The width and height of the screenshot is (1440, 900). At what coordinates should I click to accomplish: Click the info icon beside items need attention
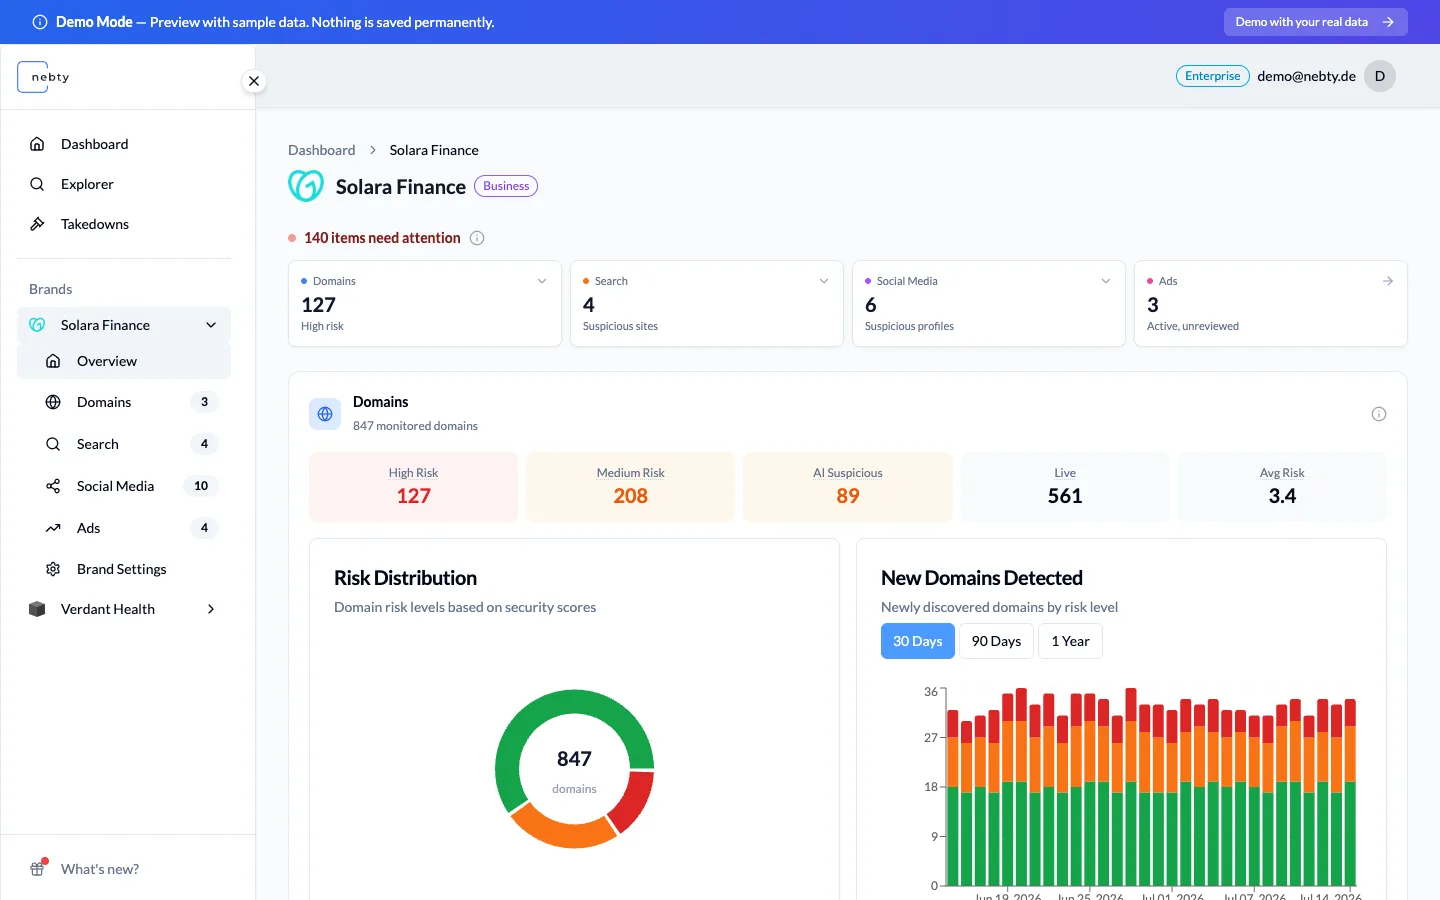pyautogui.click(x=477, y=238)
